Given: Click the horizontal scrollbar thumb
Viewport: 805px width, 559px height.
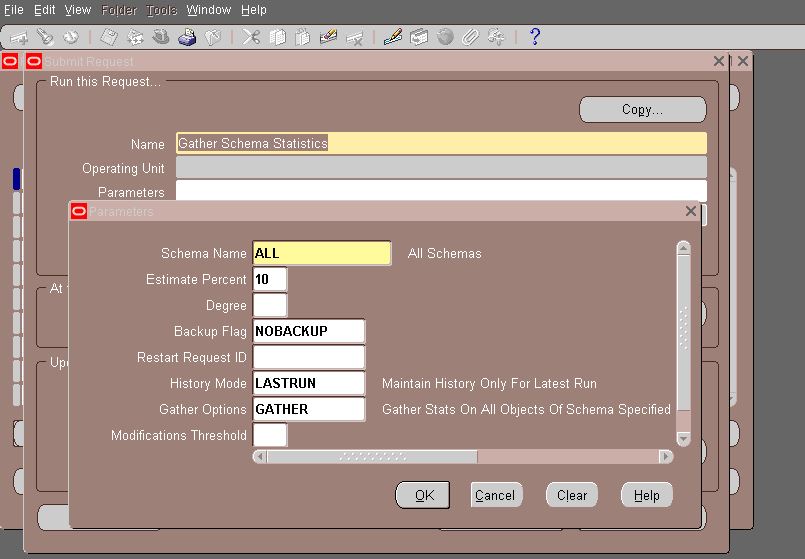Looking at the screenshot, I should tap(372, 456).
